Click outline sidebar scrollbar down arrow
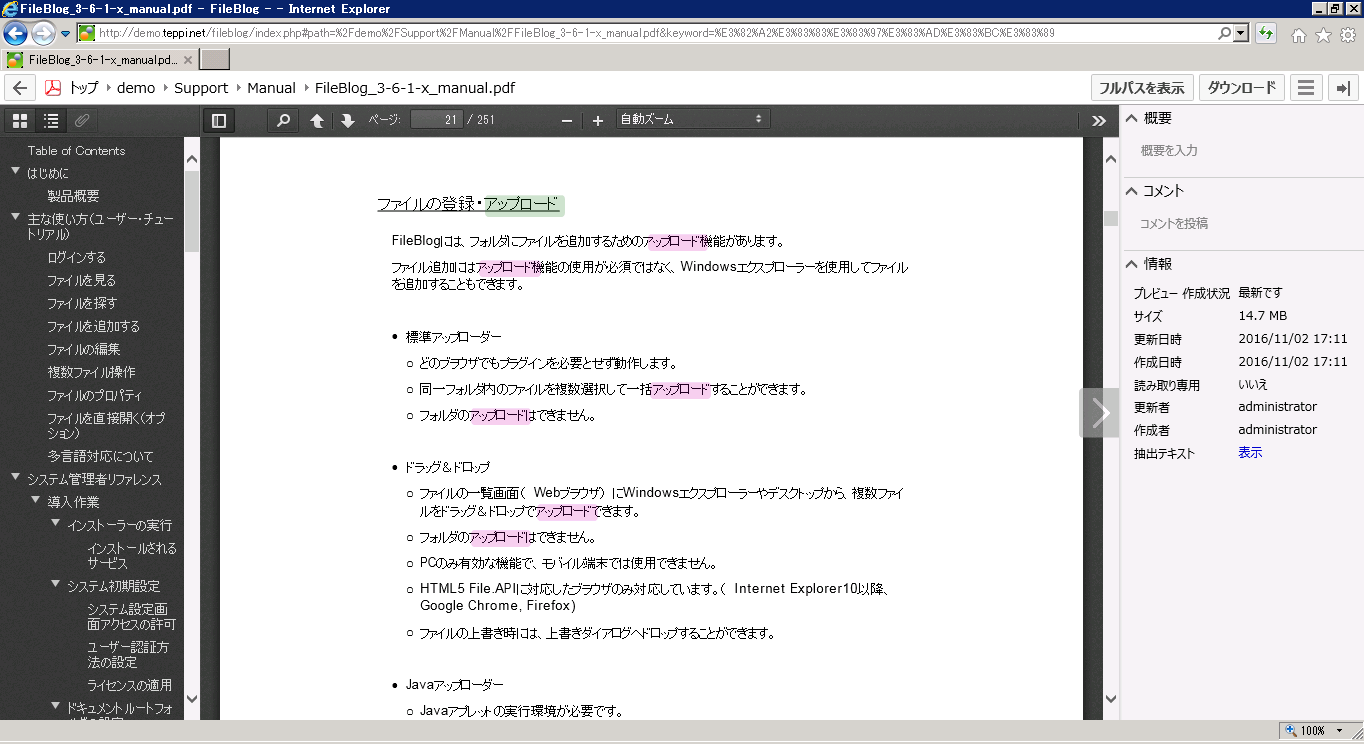Image resolution: width=1364 pixels, height=744 pixels. [x=192, y=699]
